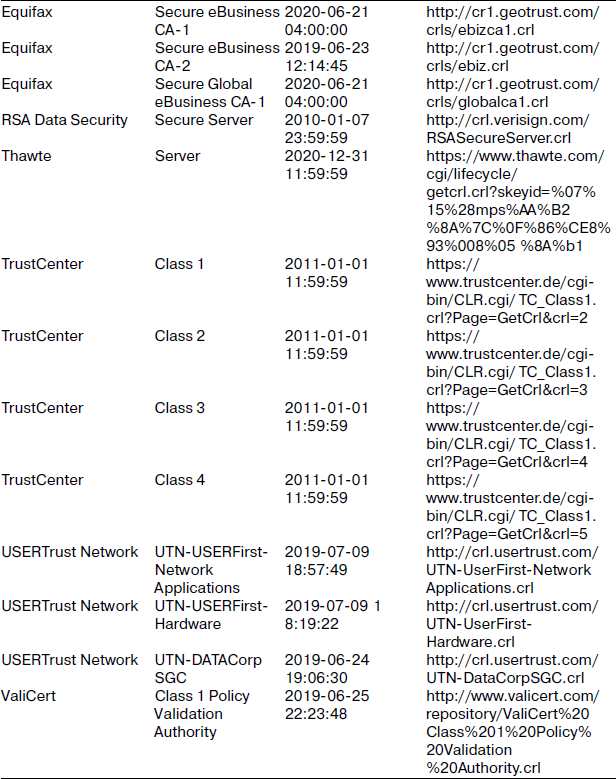The image size is (616, 779).
Task: Select the ValiCert issuer cell
Action: tap(28, 696)
